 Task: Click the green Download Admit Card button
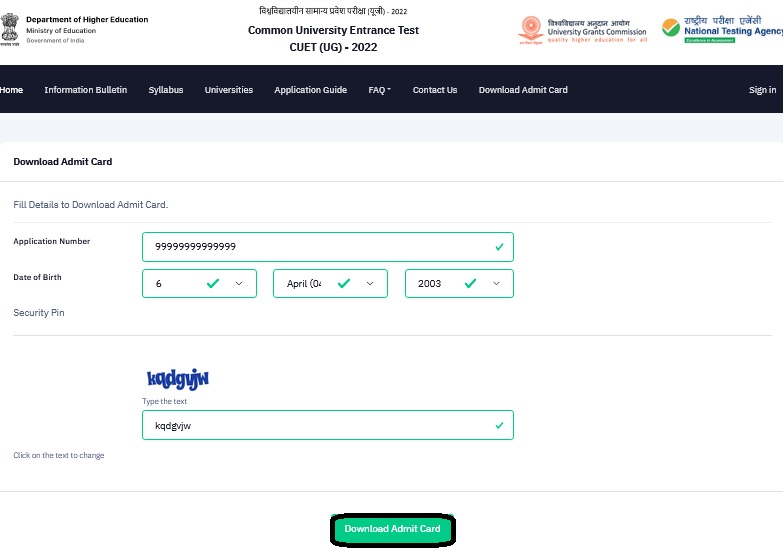[x=392, y=529]
